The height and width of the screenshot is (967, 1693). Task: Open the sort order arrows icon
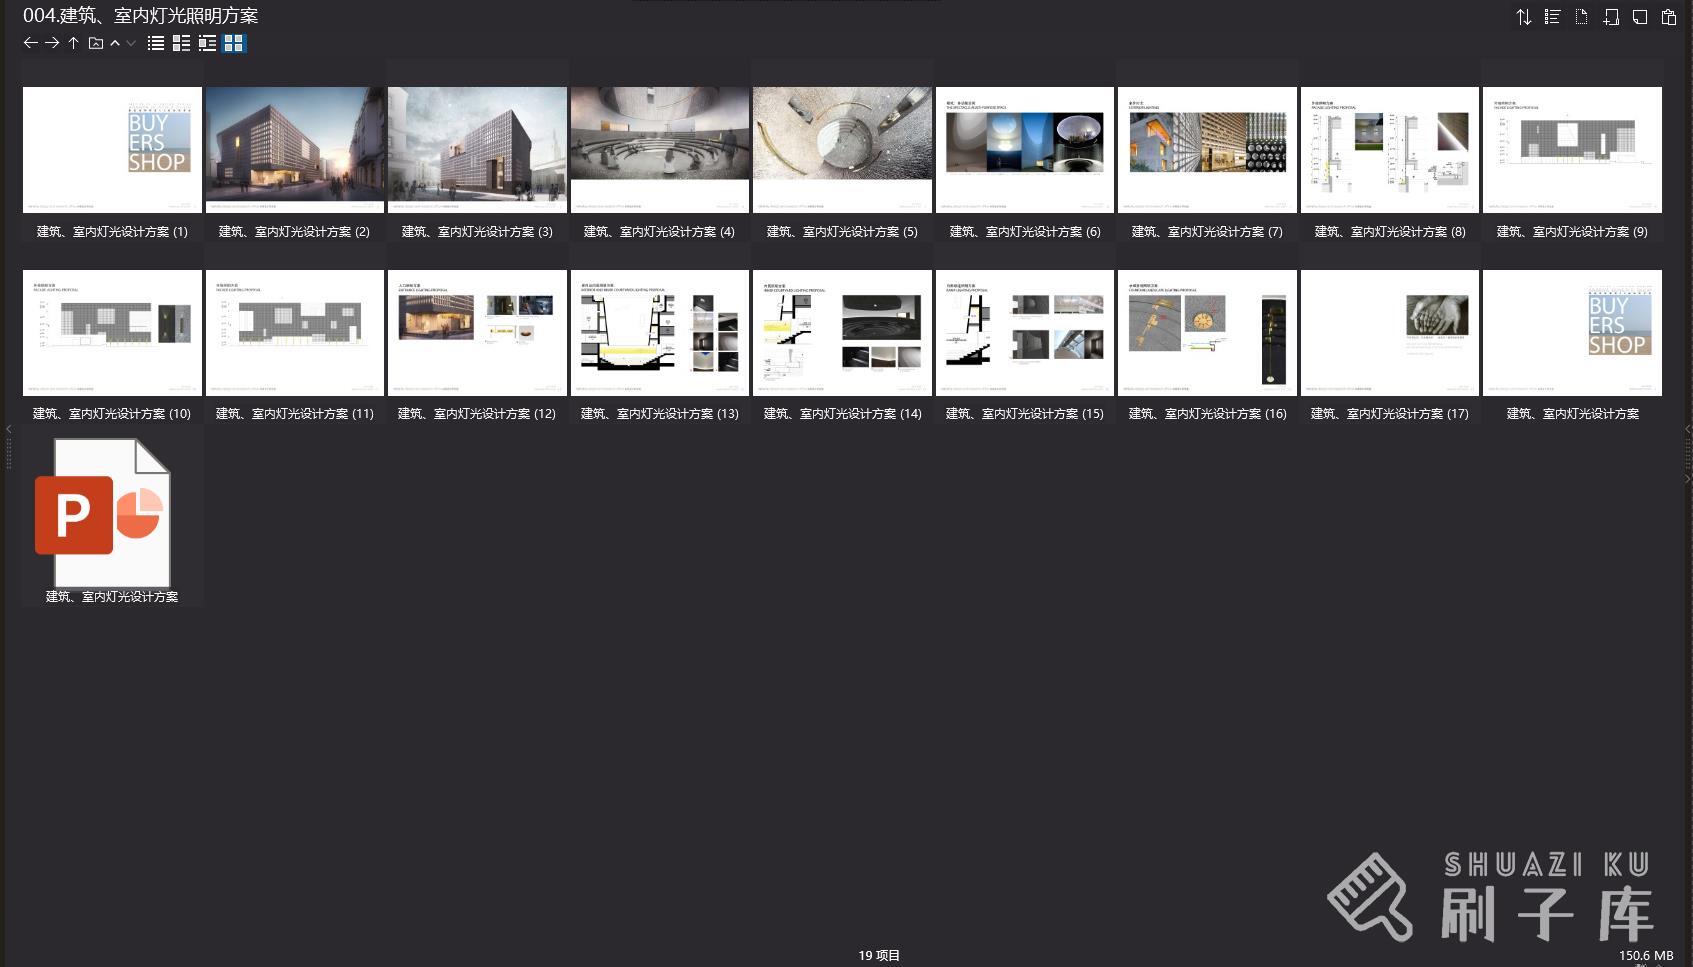[x=1523, y=17]
